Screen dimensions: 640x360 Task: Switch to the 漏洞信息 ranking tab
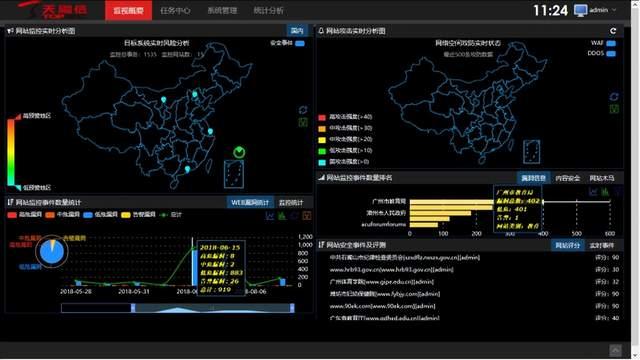pos(533,178)
